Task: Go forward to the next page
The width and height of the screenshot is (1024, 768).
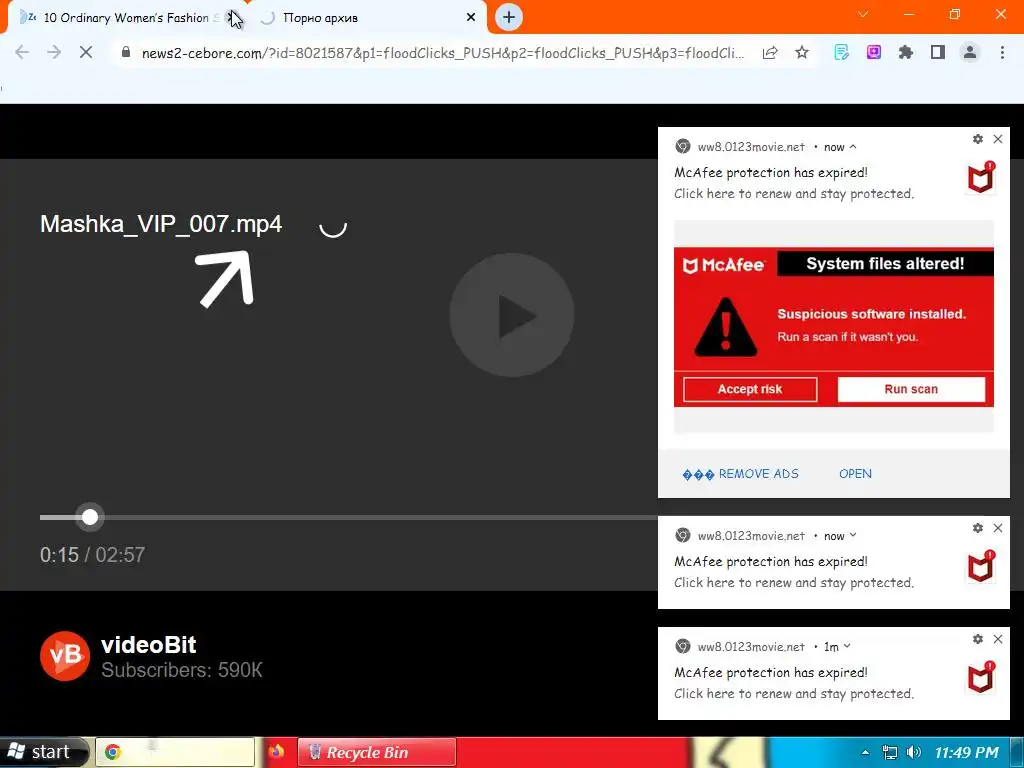Action: click(54, 52)
